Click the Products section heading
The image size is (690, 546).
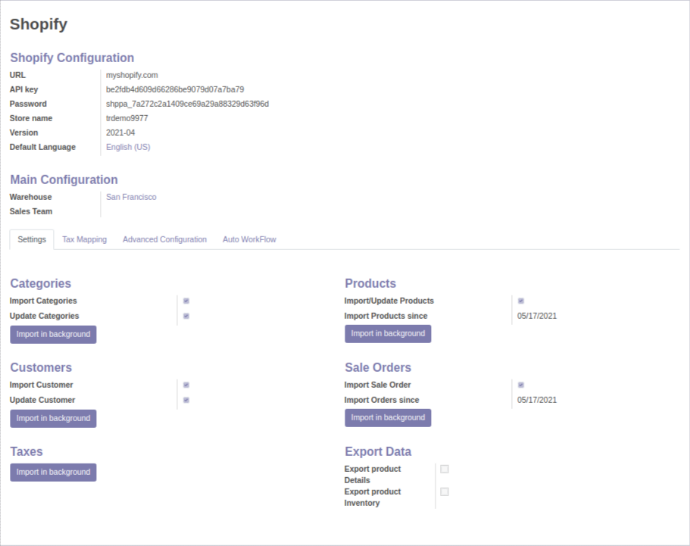pos(371,283)
